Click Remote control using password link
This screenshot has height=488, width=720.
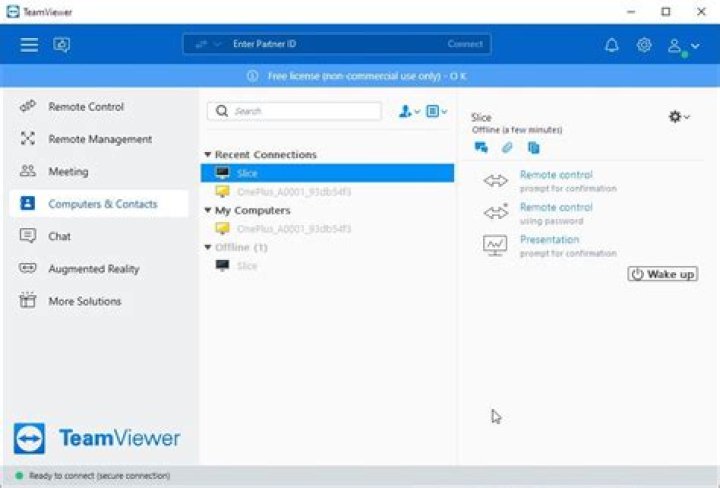coord(556,207)
